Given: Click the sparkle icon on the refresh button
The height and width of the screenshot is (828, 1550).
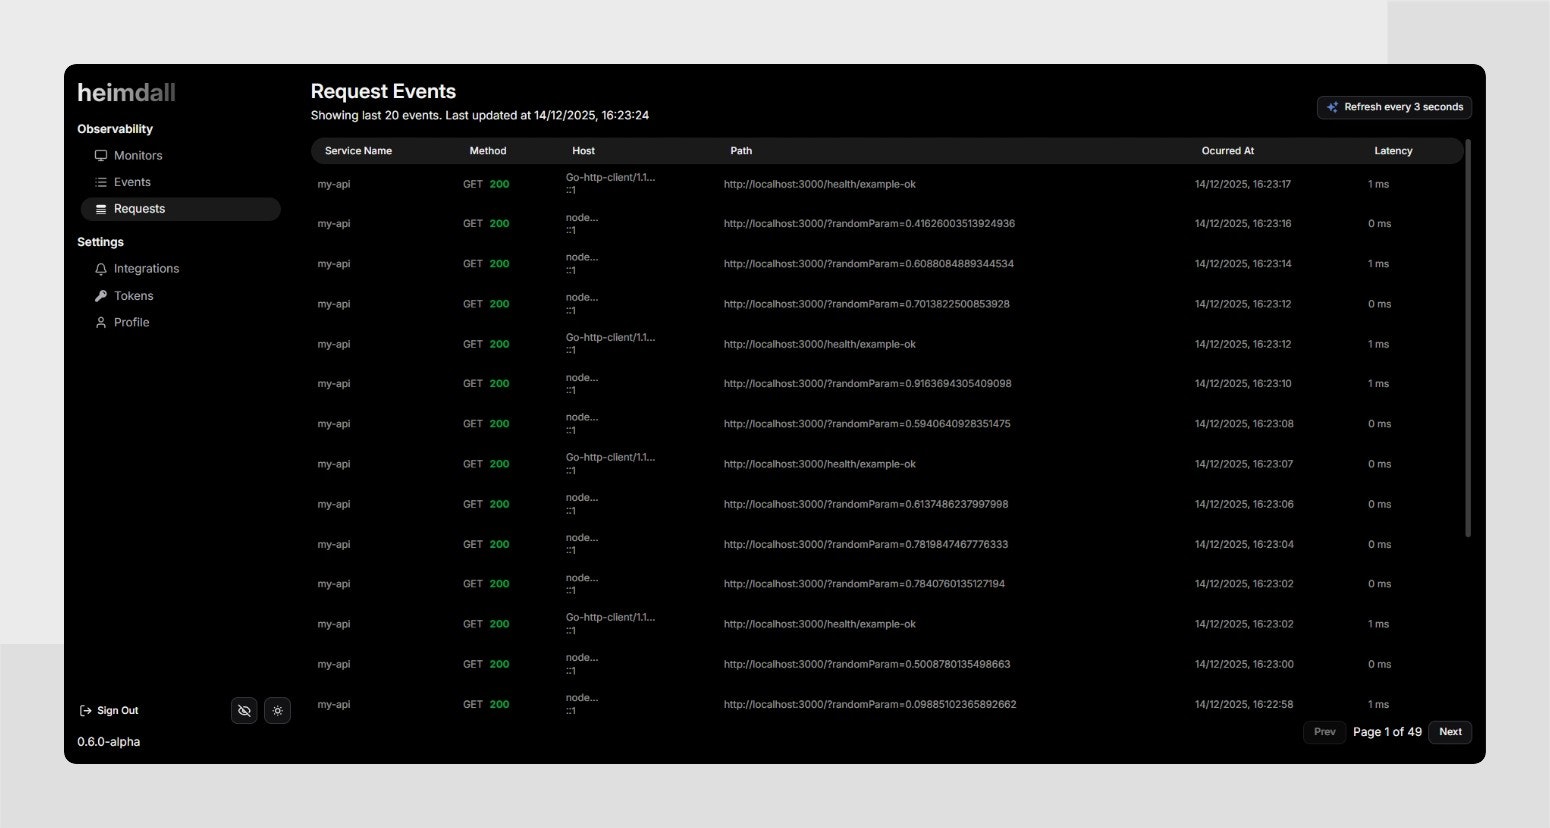Looking at the screenshot, I should 1331,107.
